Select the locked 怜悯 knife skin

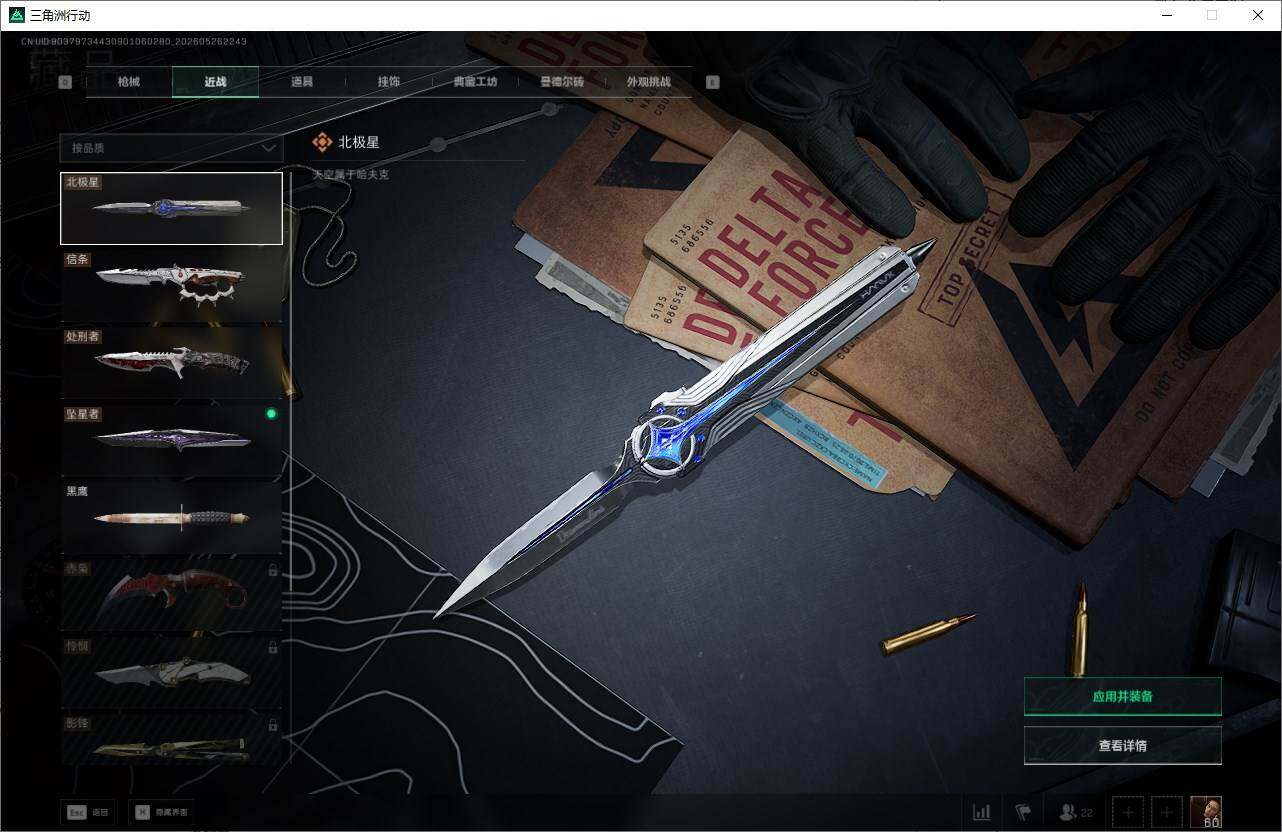[x=171, y=672]
